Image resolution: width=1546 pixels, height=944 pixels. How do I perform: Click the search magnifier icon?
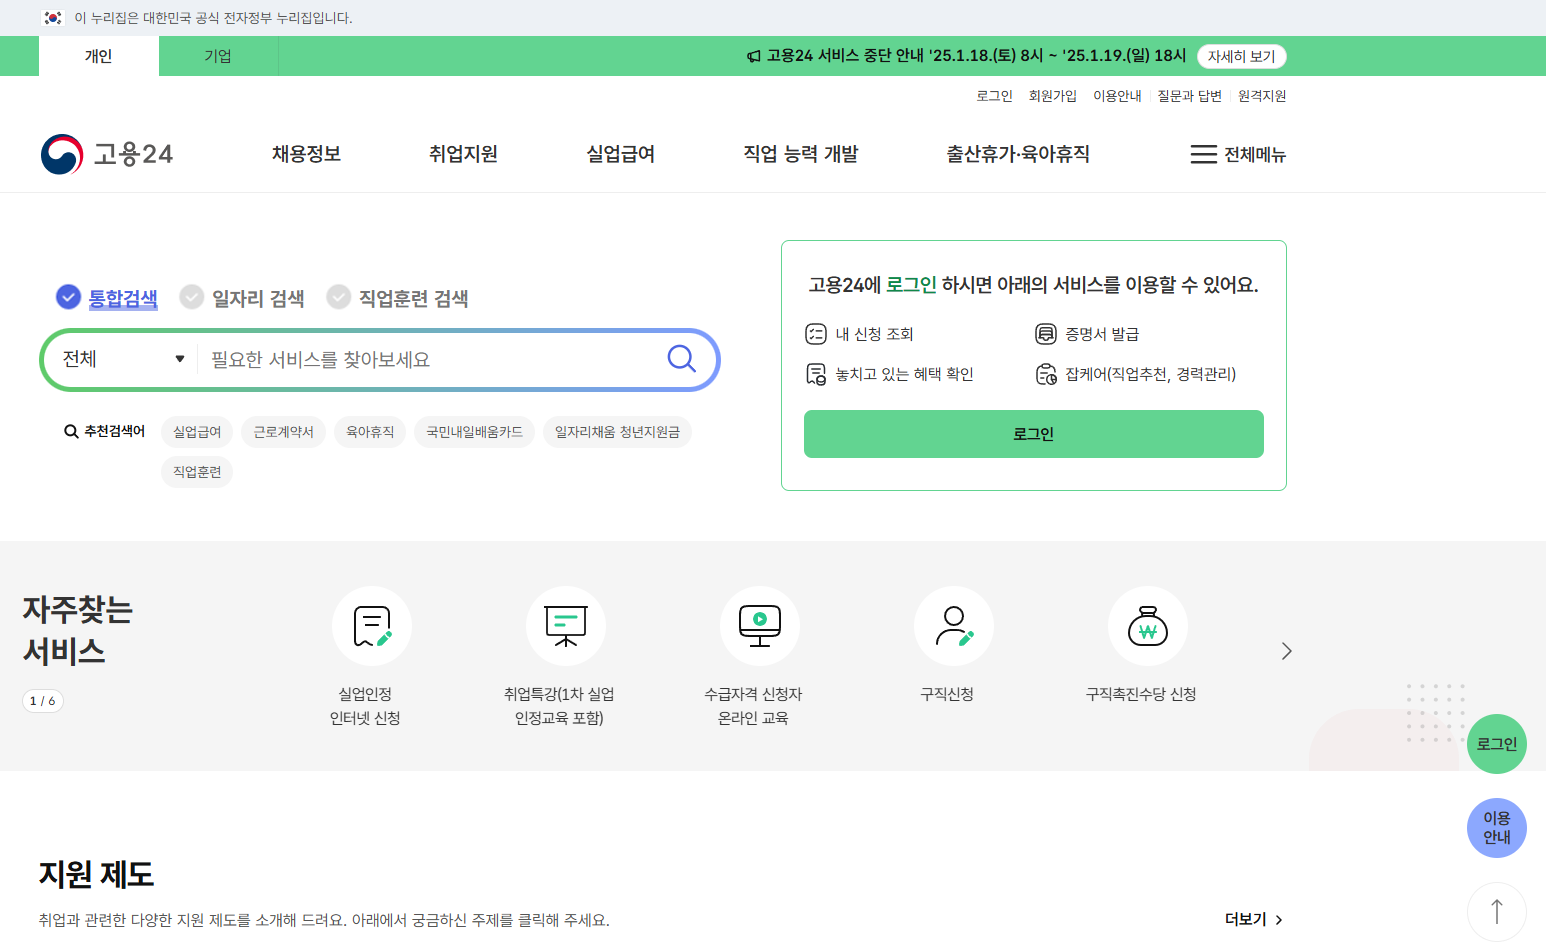click(681, 359)
